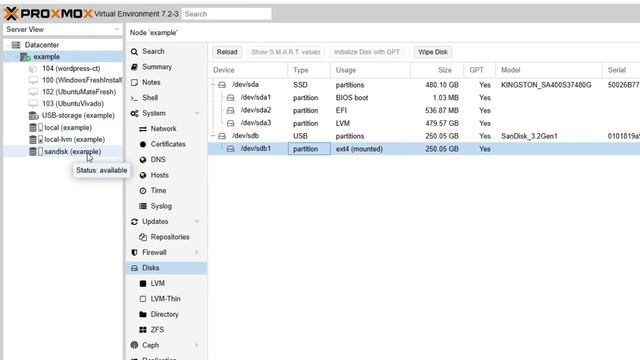640x360 pixels.
Task: Click the Summary book icon
Action: (134, 67)
